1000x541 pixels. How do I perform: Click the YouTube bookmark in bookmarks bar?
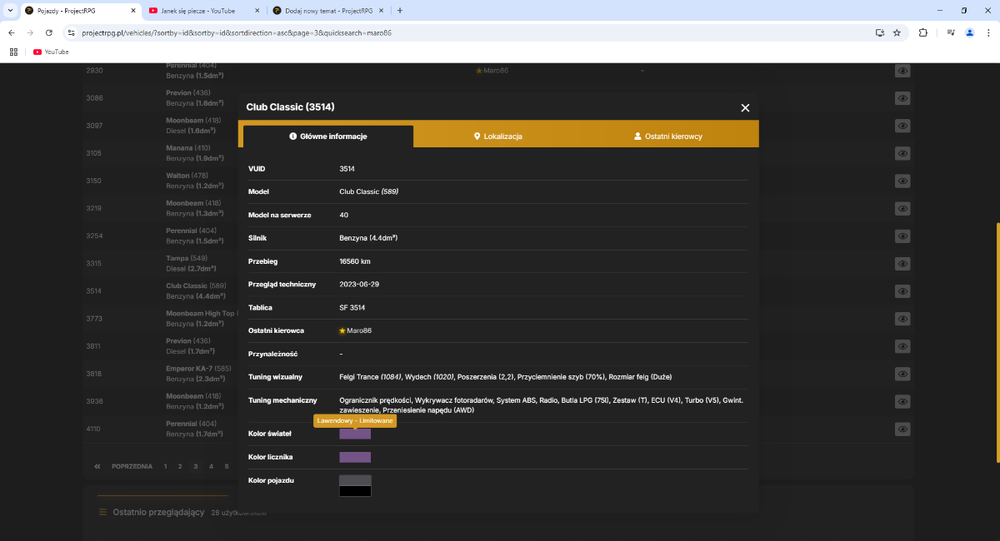pos(51,52)
